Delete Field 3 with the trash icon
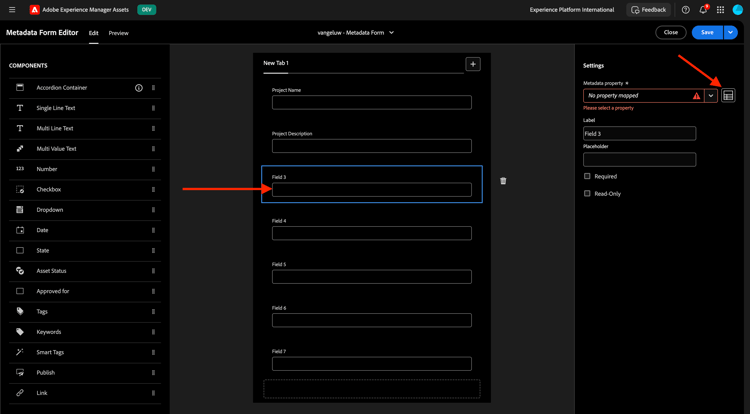The width and height of the screenshot is (750, 414). coord(503,181)
